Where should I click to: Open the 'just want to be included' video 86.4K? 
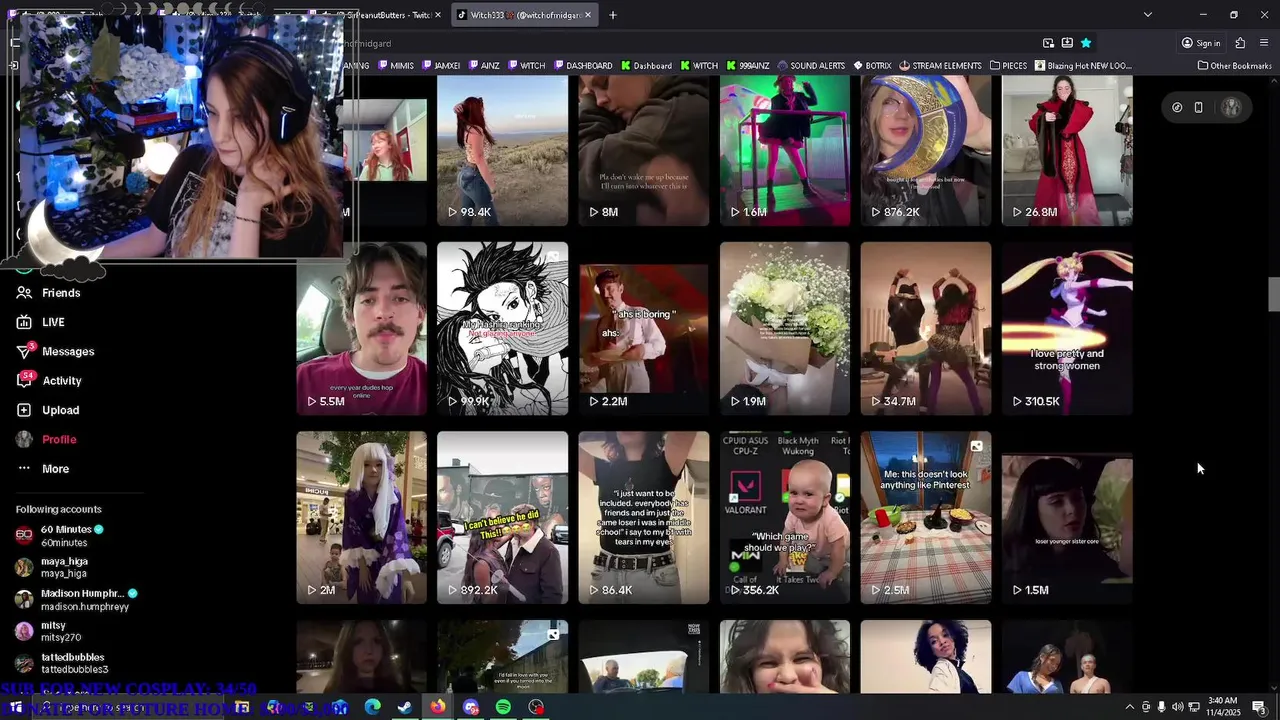coord(643,517)
